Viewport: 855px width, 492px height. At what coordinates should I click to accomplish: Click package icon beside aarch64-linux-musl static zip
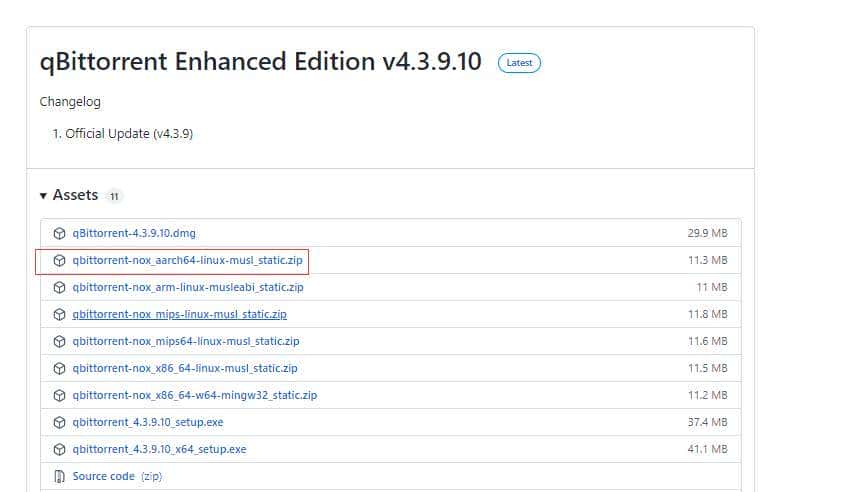[60, 260]
